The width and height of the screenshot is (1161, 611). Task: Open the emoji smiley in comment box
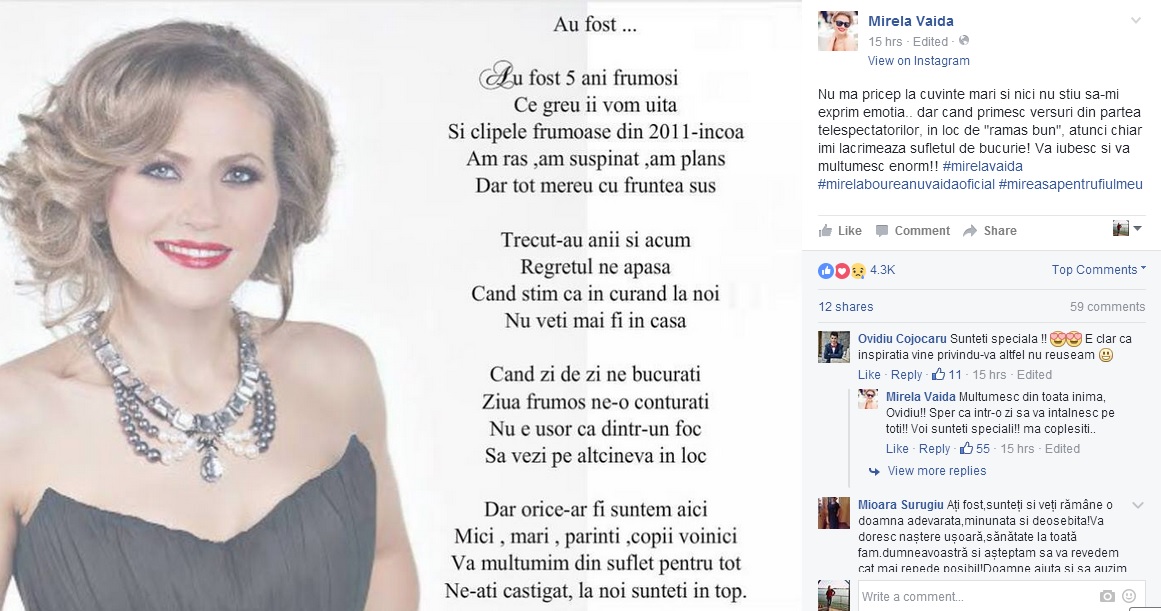point(1129,596)
